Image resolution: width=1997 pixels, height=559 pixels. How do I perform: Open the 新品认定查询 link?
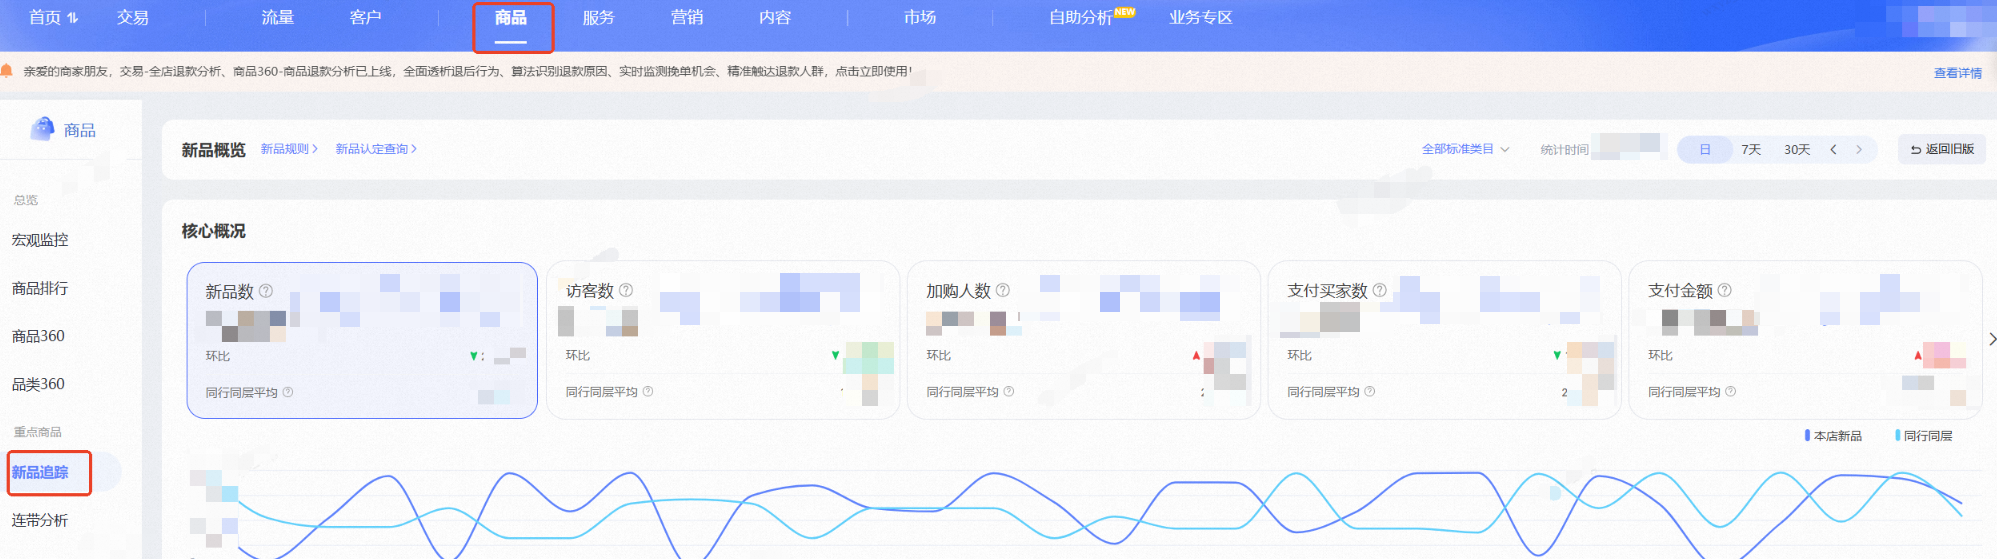point(376,149)
